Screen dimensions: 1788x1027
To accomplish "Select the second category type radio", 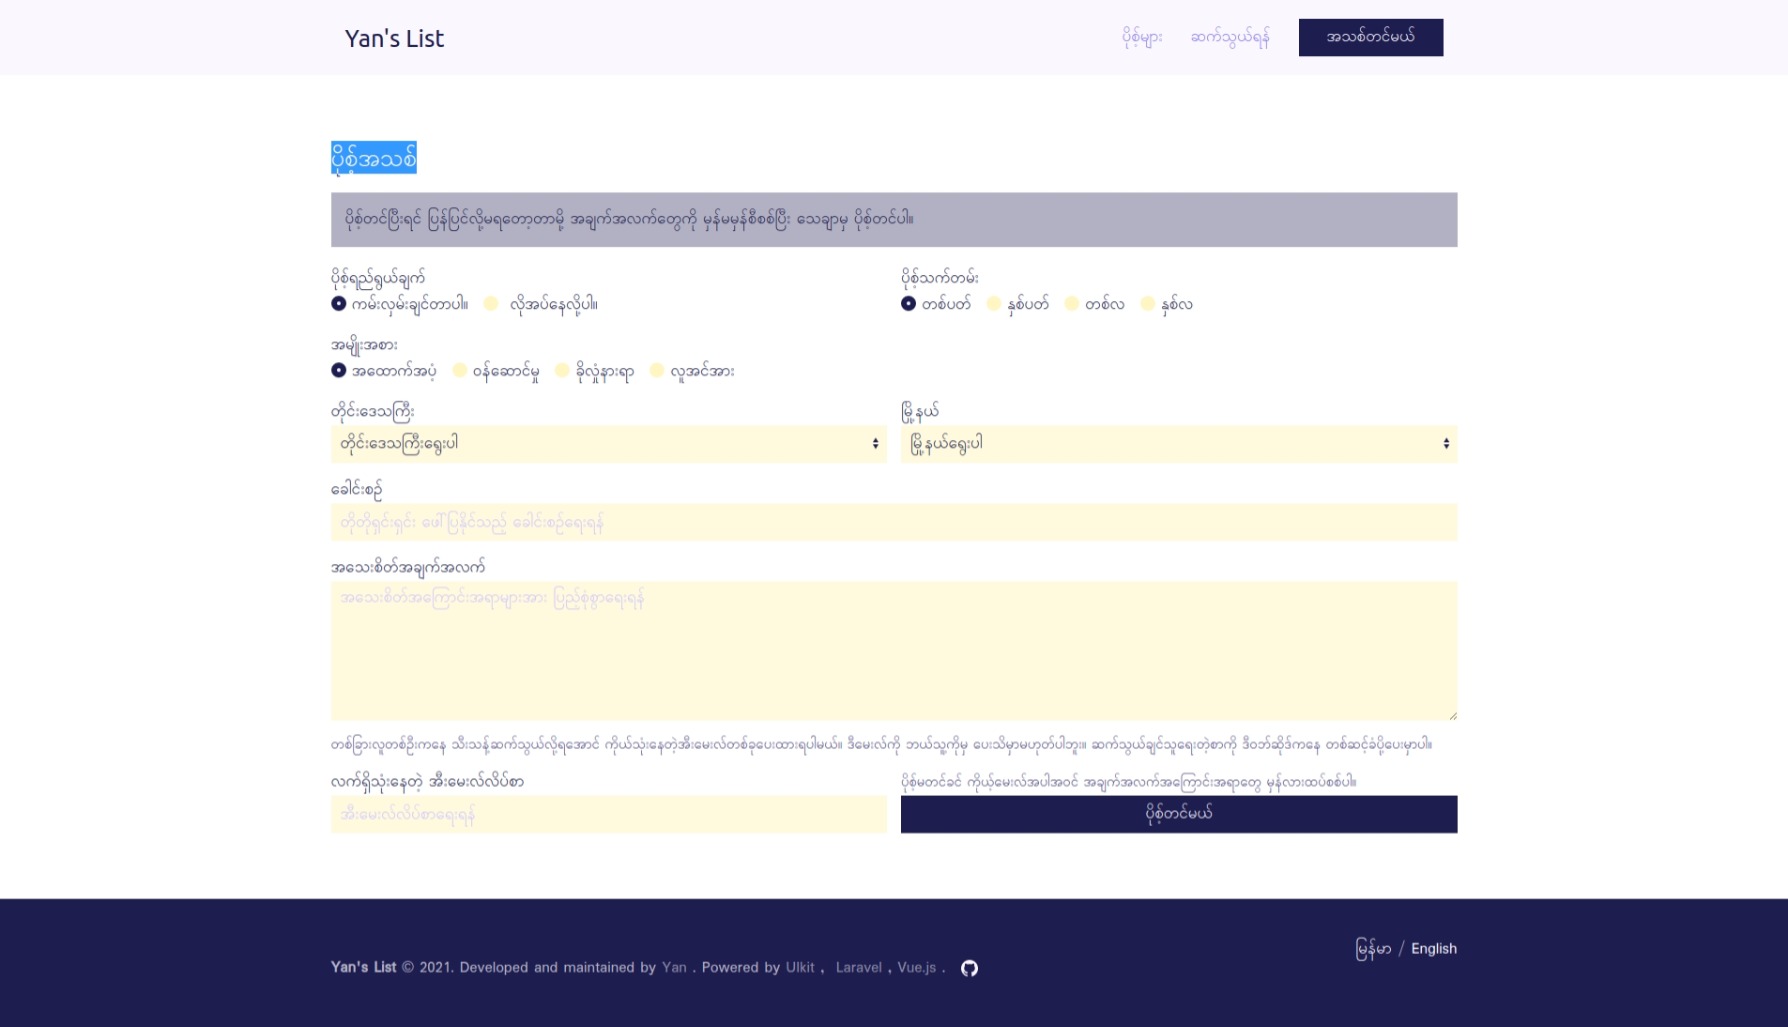I will click(x=460, y=371).
